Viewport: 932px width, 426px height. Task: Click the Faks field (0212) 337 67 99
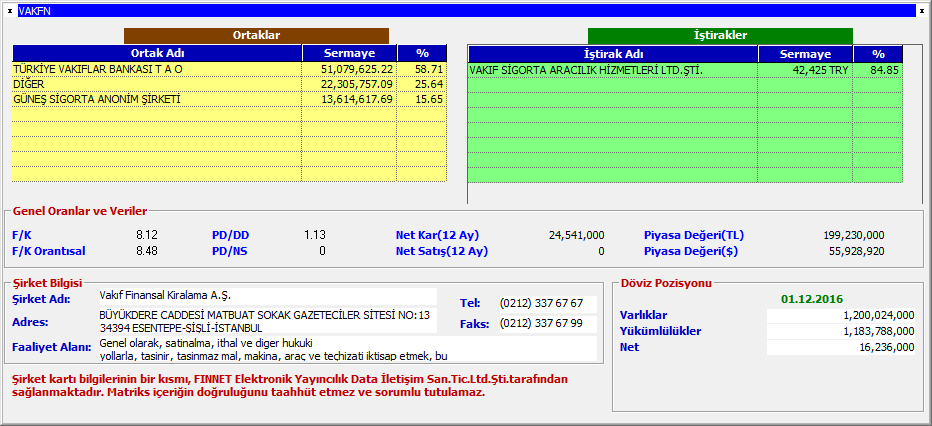(547, 324)
